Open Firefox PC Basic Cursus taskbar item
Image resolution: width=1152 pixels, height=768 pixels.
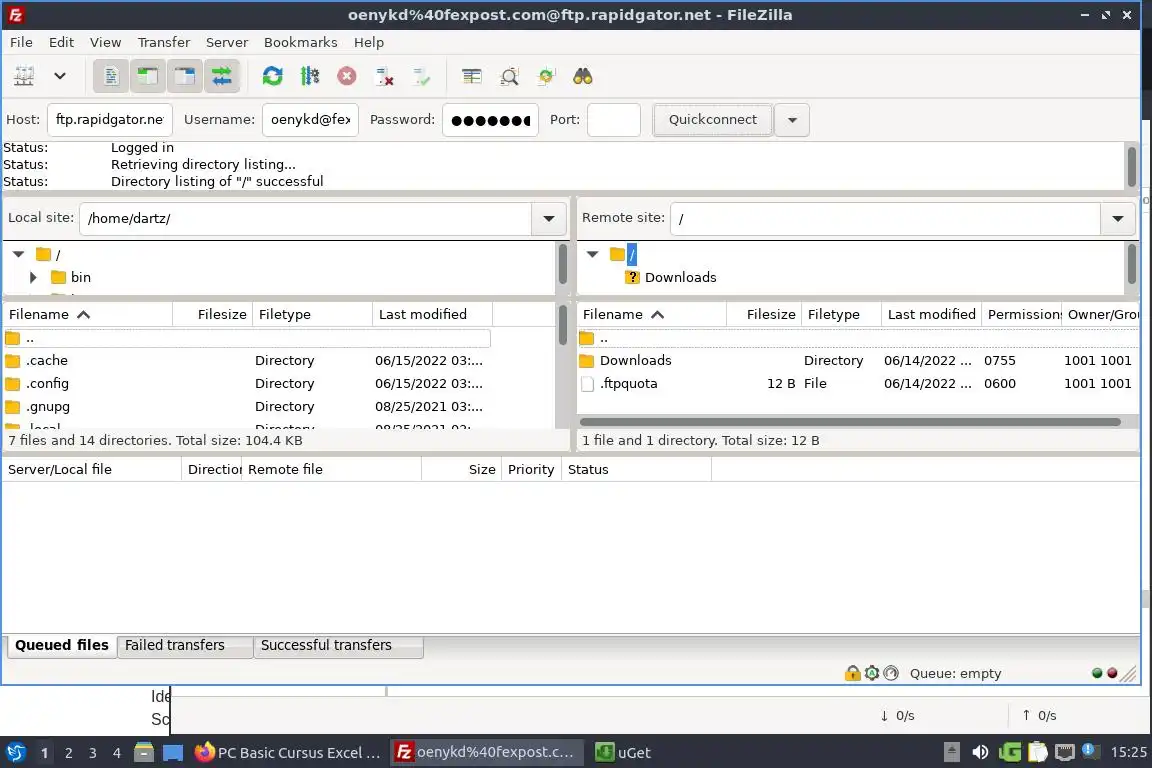288,752
